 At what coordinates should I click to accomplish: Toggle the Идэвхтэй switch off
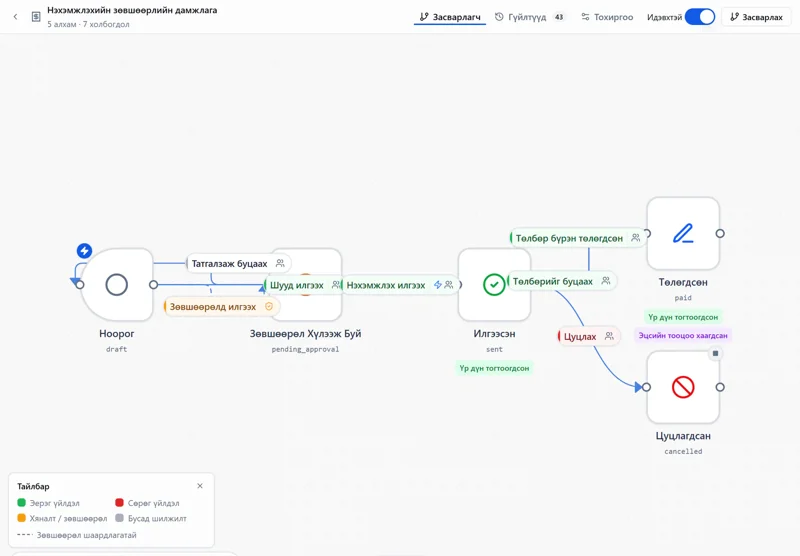click(699, 17)
